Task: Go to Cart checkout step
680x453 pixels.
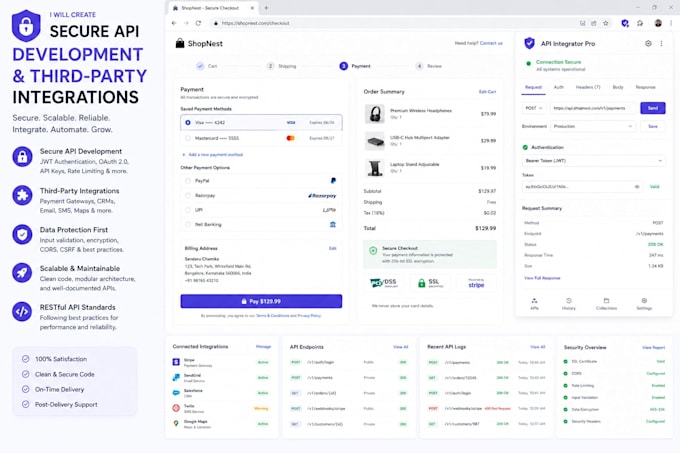Action: pyautogui.click(x=206, y=66)
